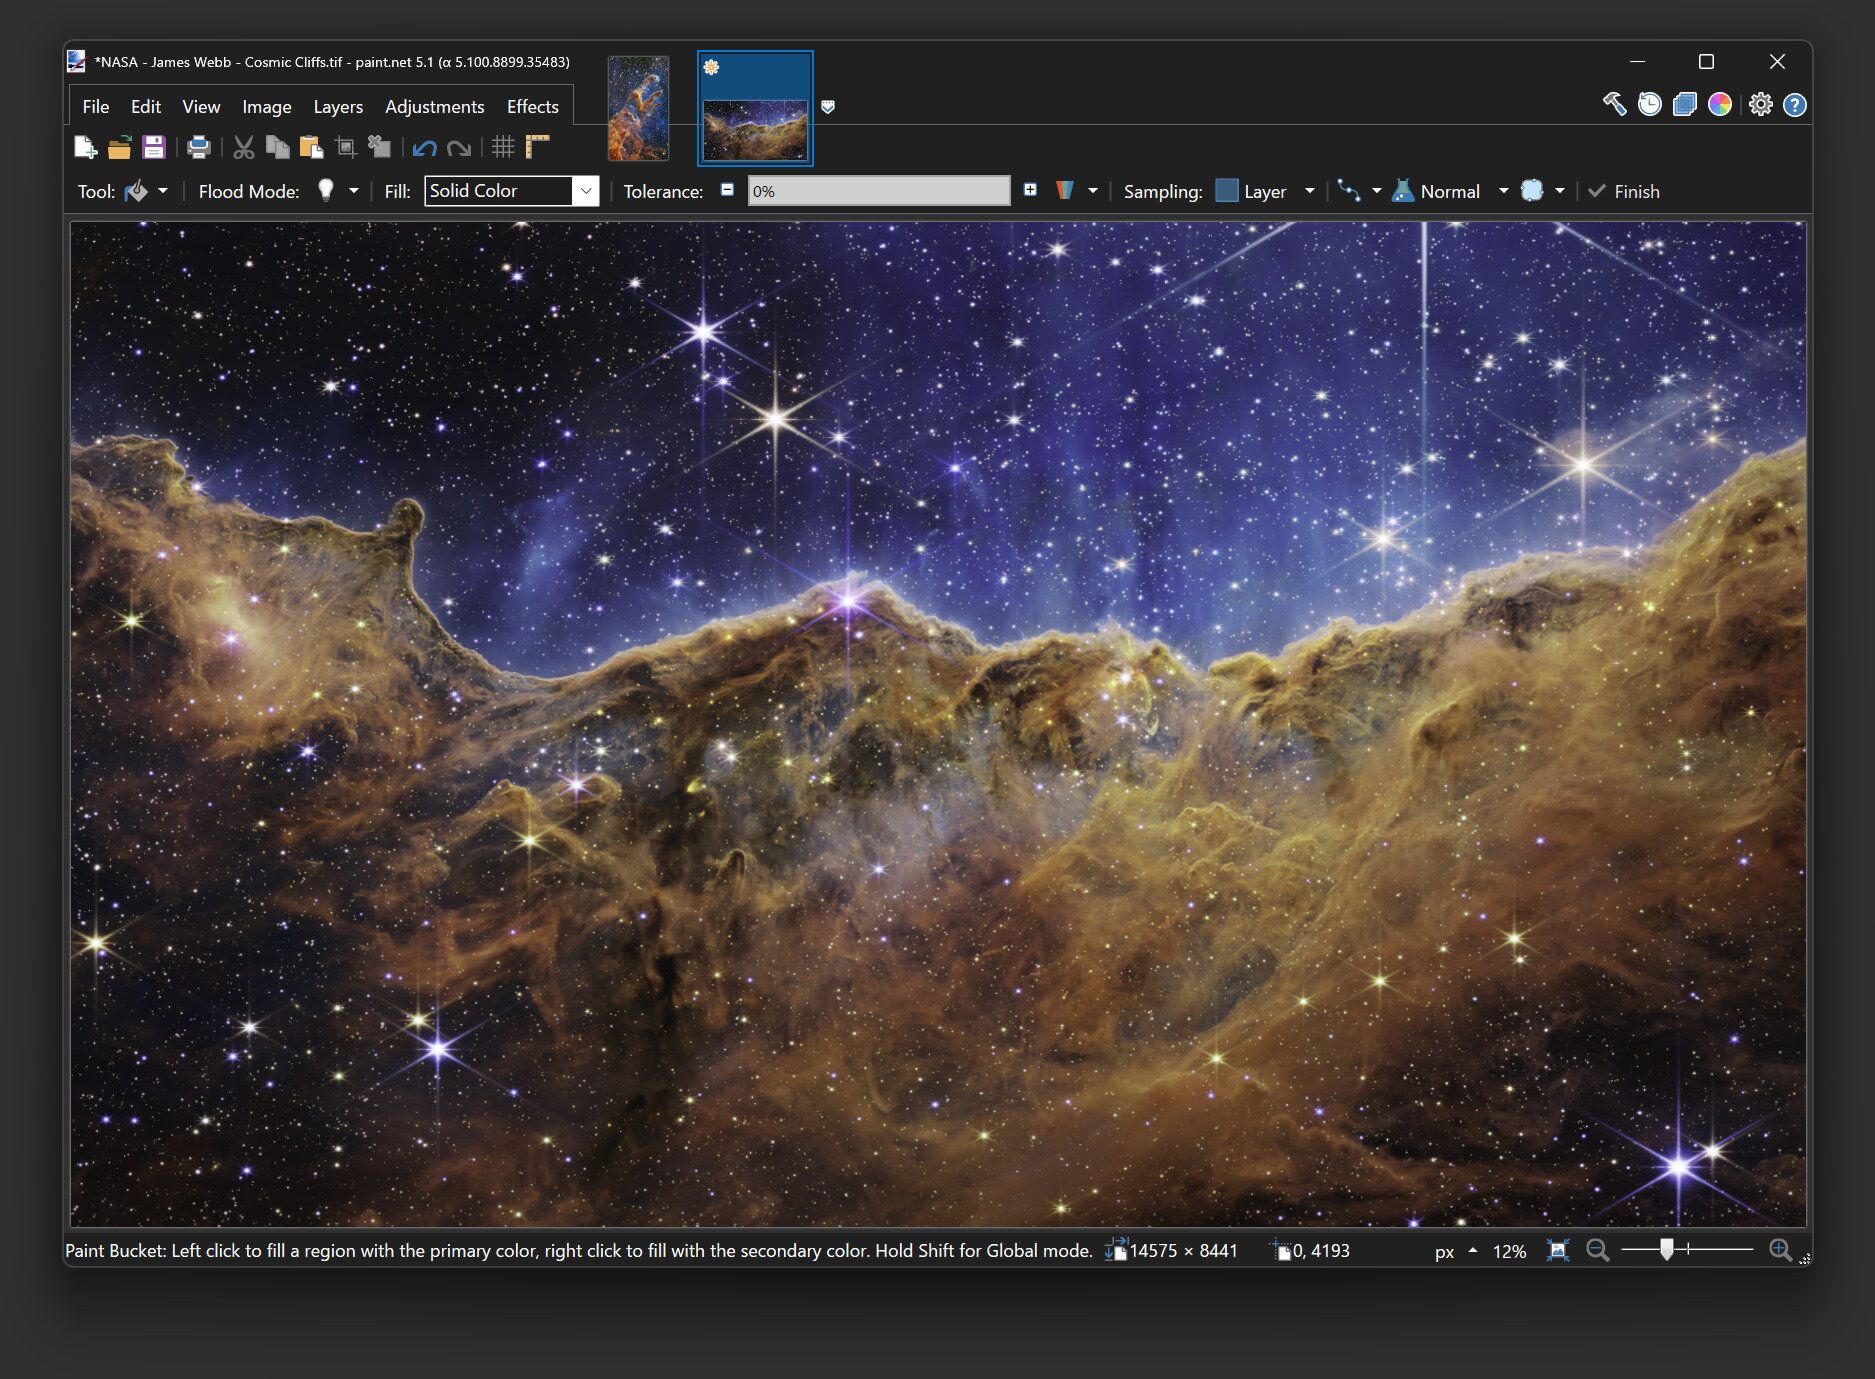1875x1379 pixels.
Task: Toggle the rulers icon
Action: coord(538,148)
